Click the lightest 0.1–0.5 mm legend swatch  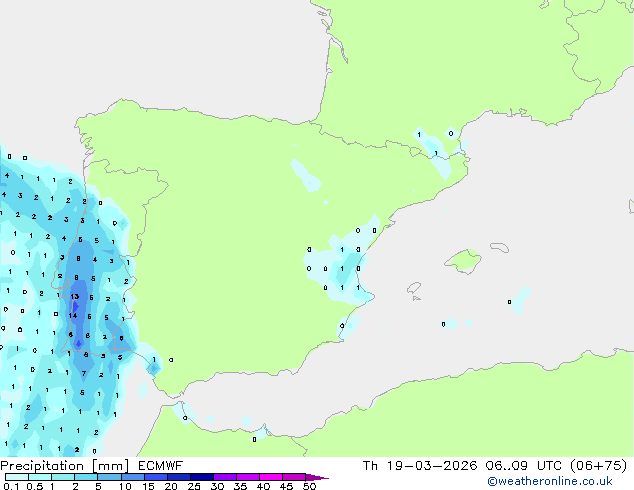click(x=17, y=477)
